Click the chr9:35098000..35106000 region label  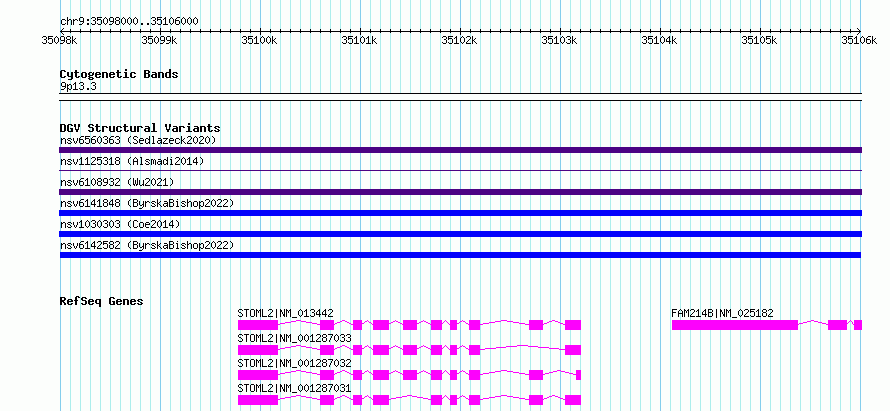(x=129, y=22)
